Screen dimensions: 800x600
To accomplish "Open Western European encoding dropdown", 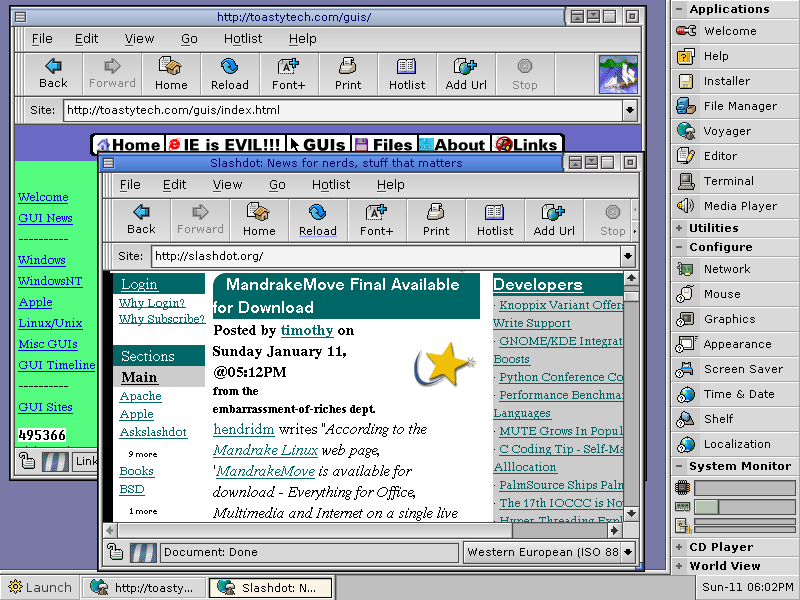I will pos(628,552).
